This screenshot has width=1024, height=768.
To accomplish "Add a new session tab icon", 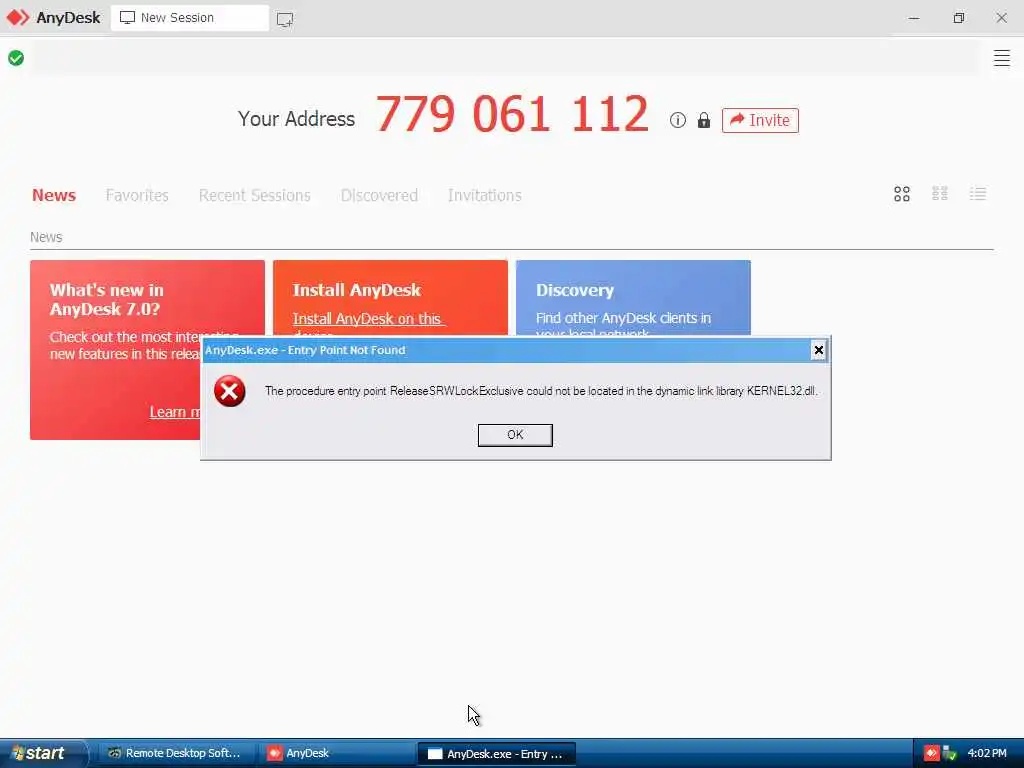I will coord(285,19).
